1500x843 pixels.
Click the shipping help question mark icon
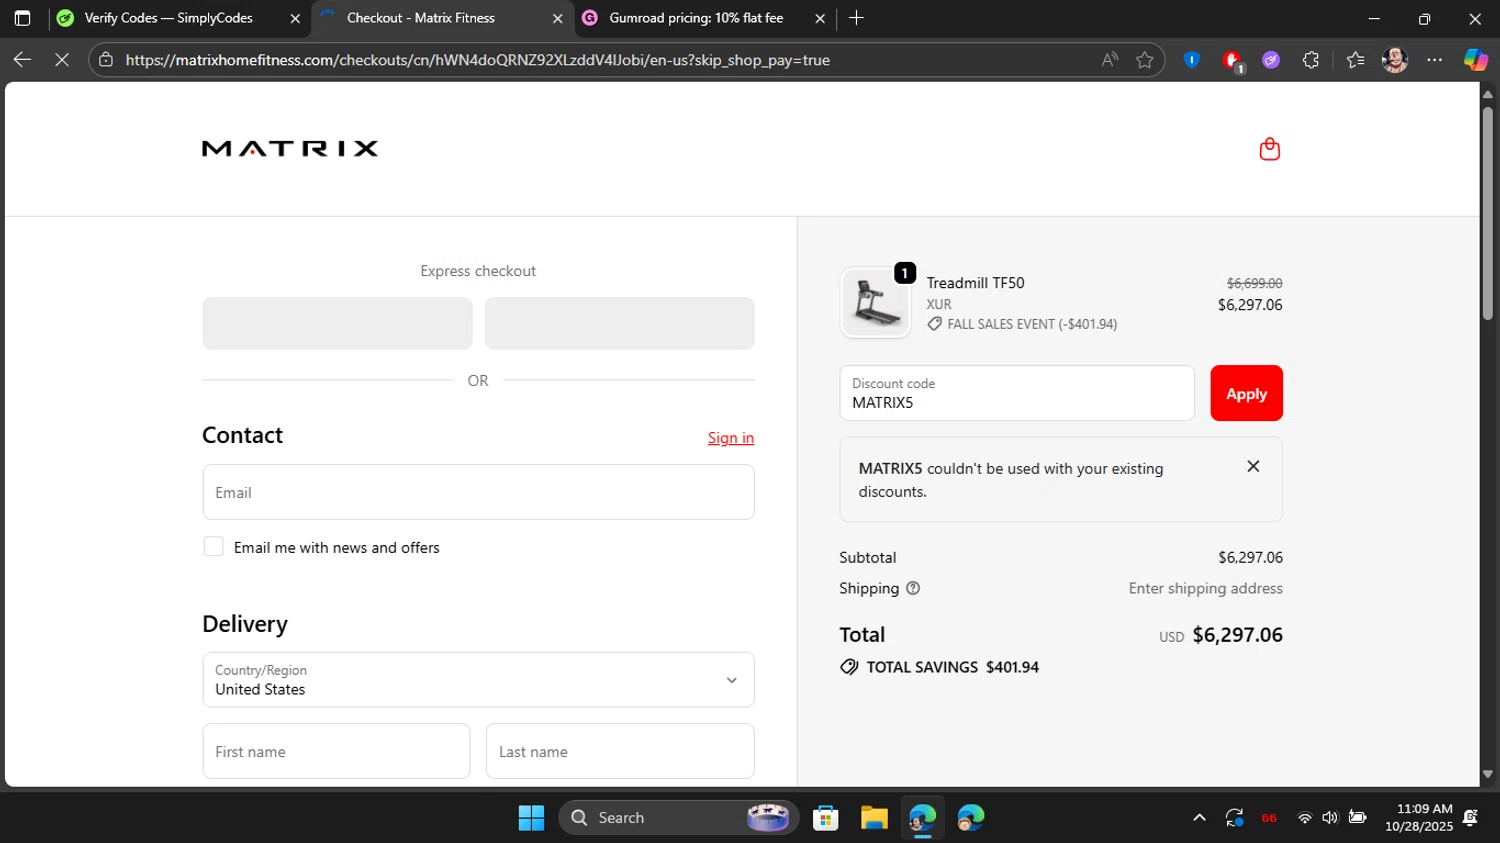click(913, 588)
